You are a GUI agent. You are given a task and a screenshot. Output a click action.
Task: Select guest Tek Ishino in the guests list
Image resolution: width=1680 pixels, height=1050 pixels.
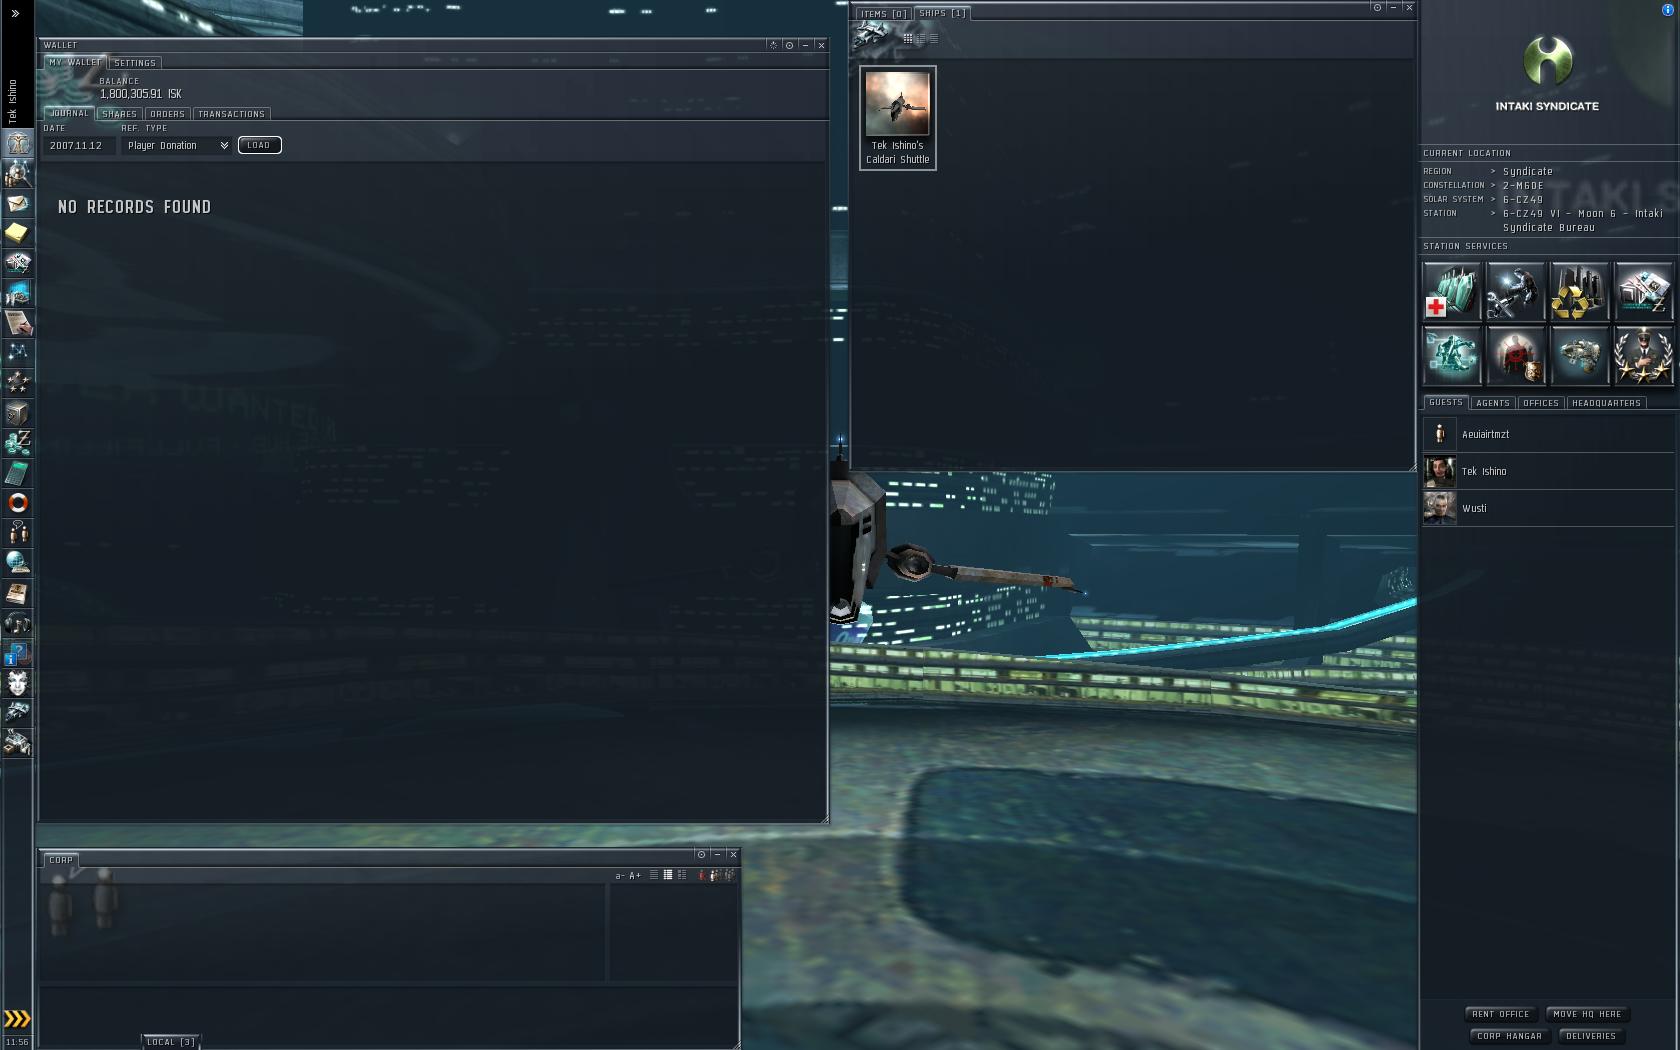[x=1549, y=471]
